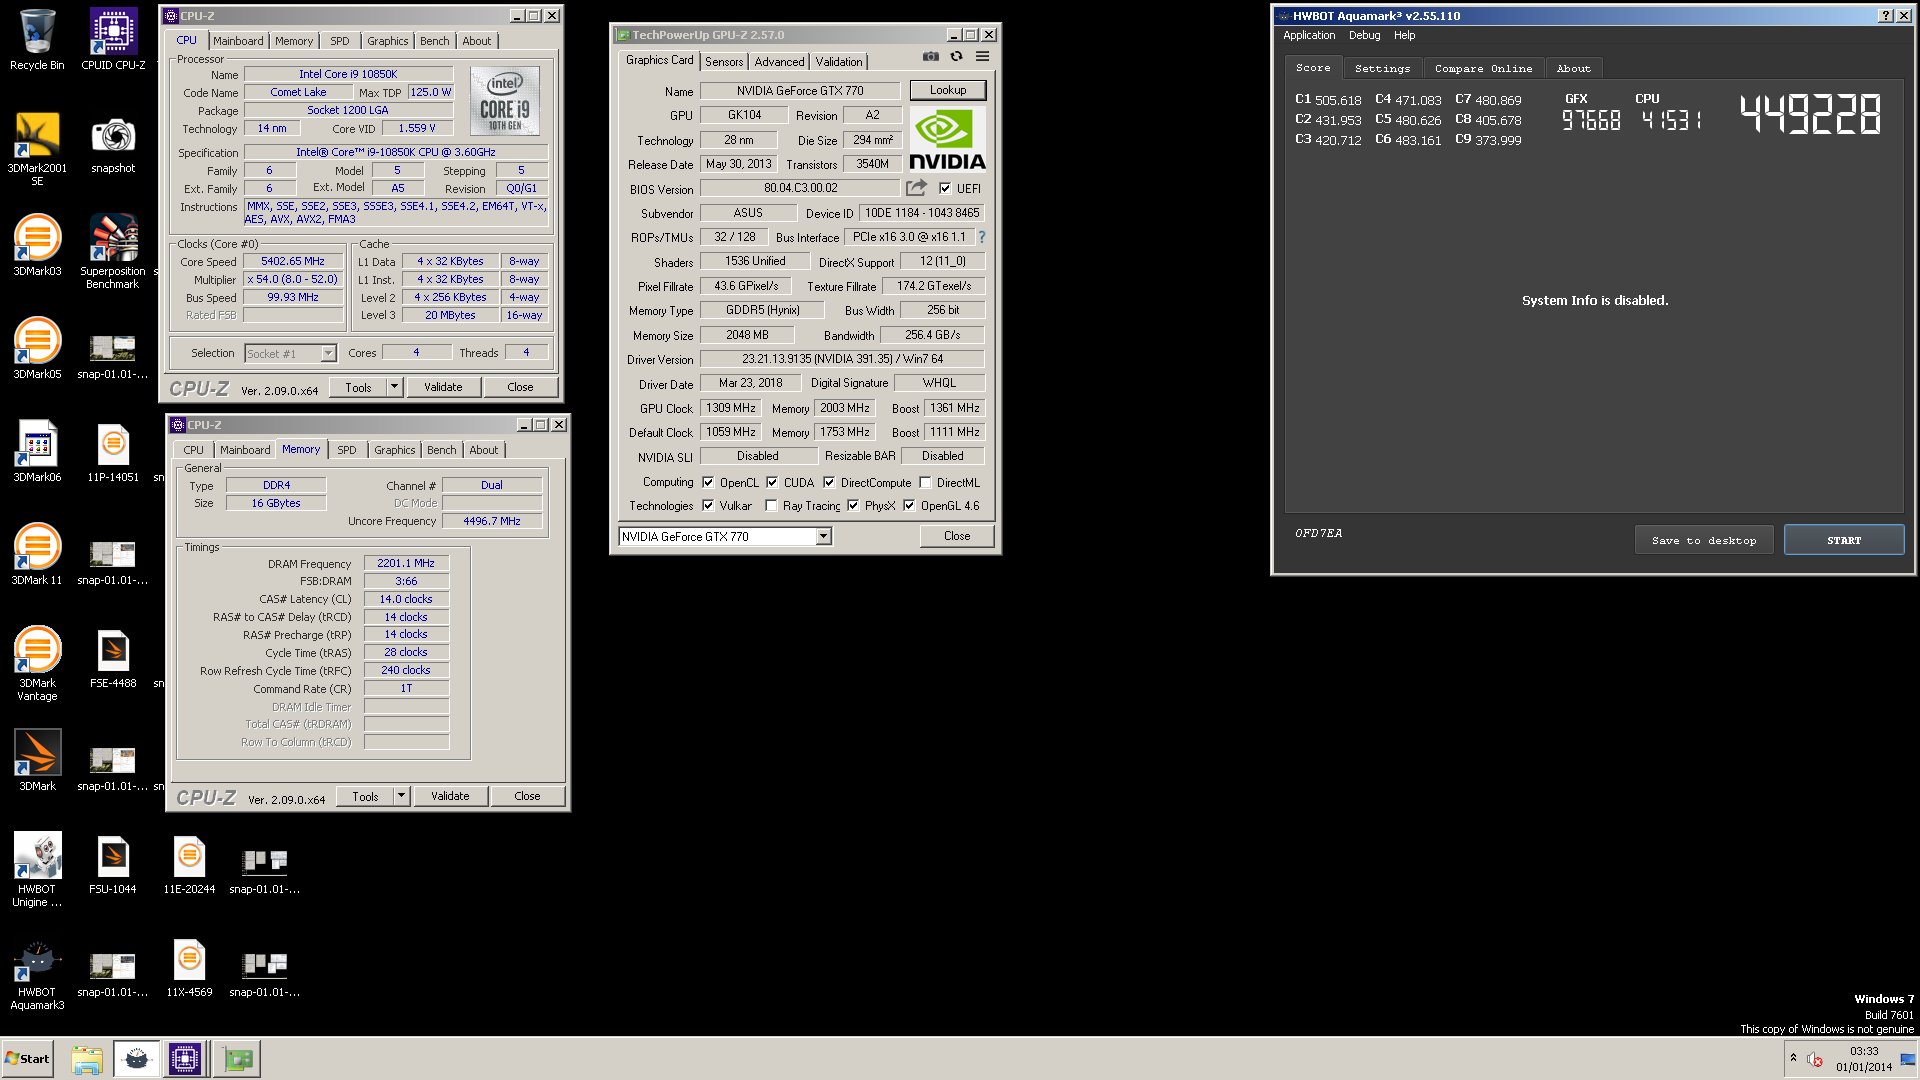This screenshot has height=1080, width=1920.
Task: Click the Lookup button in GPU-Z
Action: click(948, 90)
